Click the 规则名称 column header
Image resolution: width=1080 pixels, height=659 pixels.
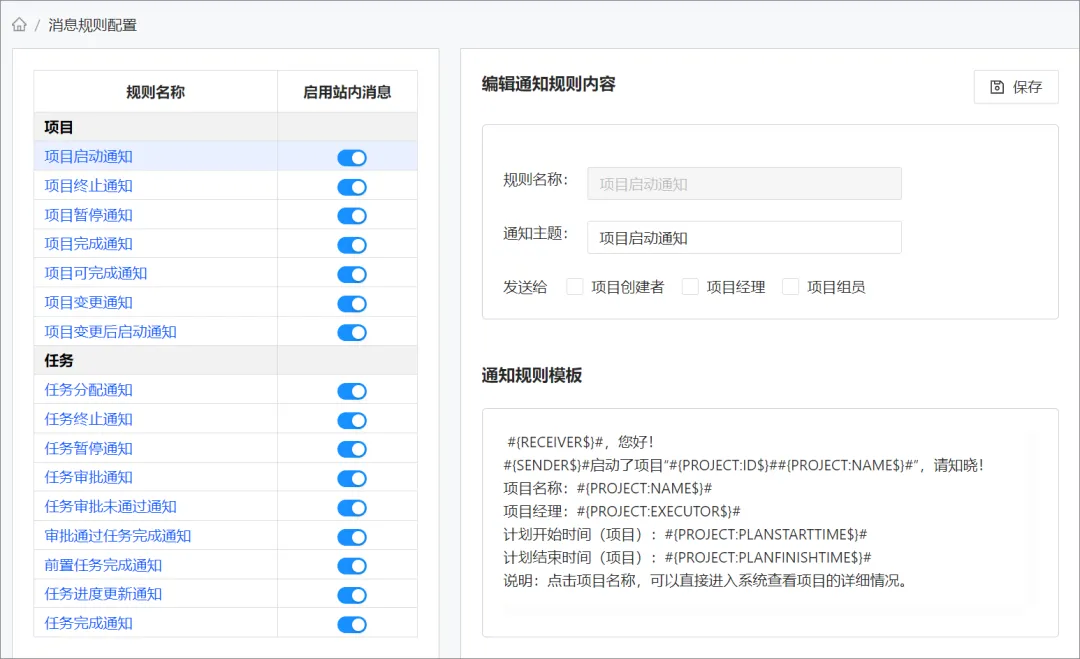(156, 92)
